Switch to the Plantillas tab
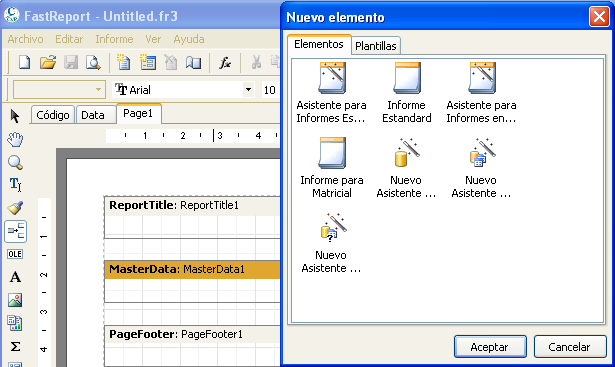This screenshot has width=615, height=367. (376, 46)
